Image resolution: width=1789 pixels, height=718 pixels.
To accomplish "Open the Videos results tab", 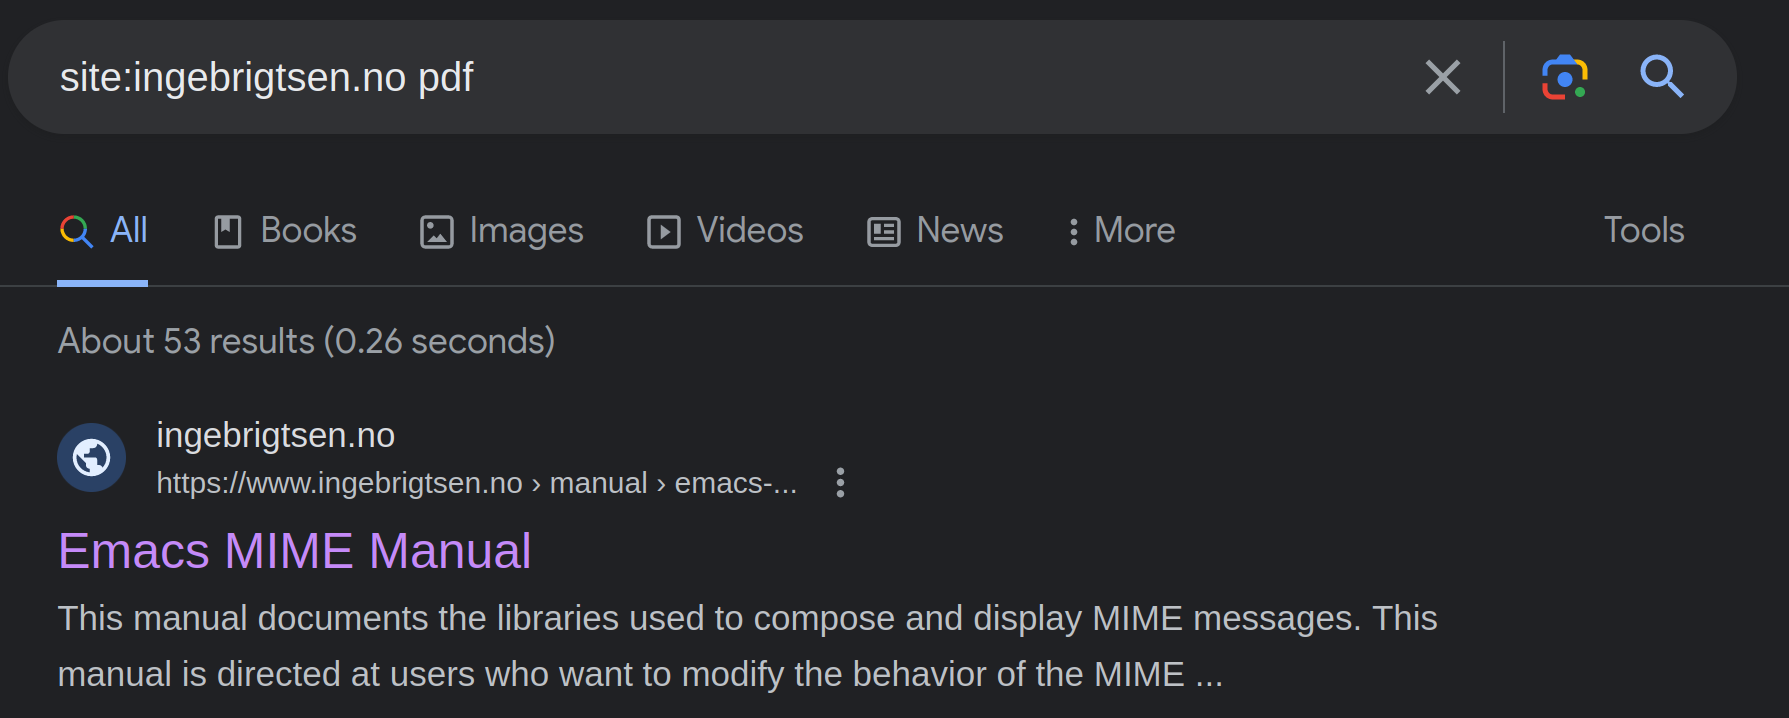I will 725,231.
